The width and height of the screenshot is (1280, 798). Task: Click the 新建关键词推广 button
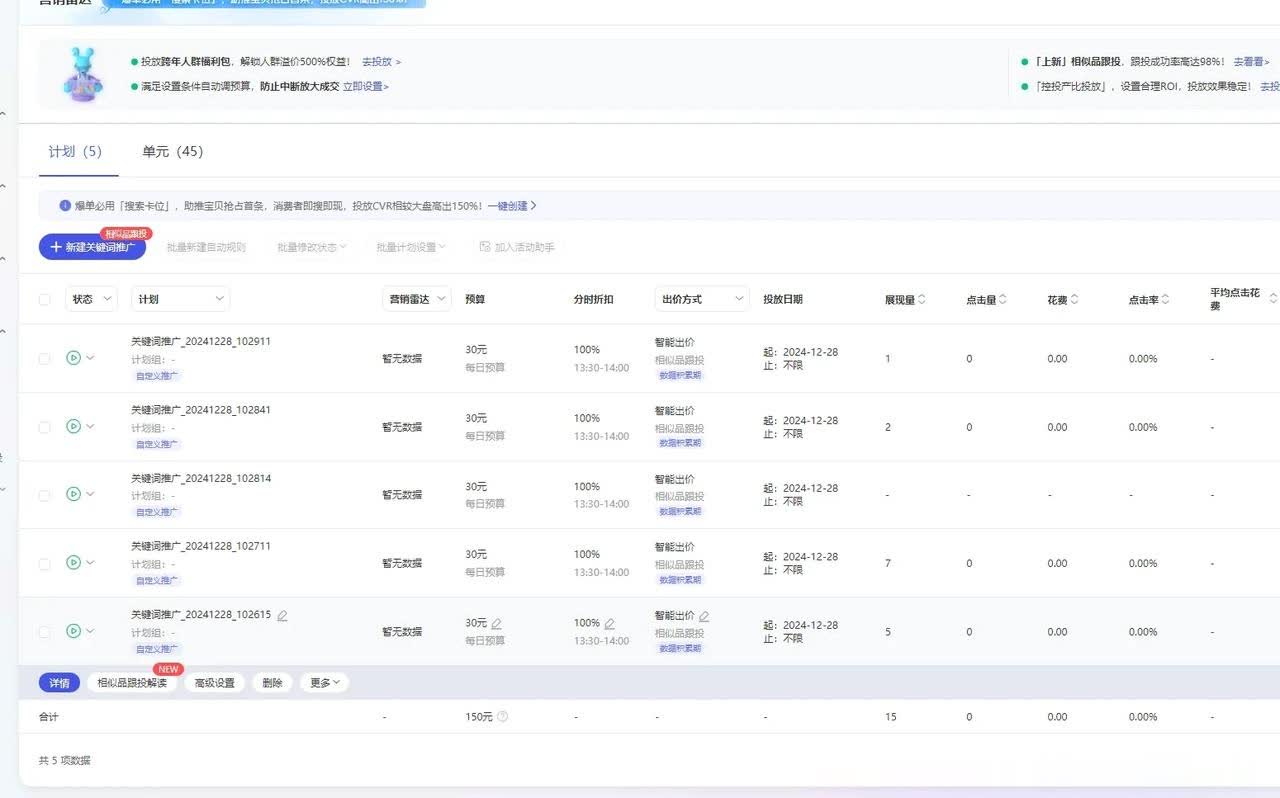[x=92, y=247]
